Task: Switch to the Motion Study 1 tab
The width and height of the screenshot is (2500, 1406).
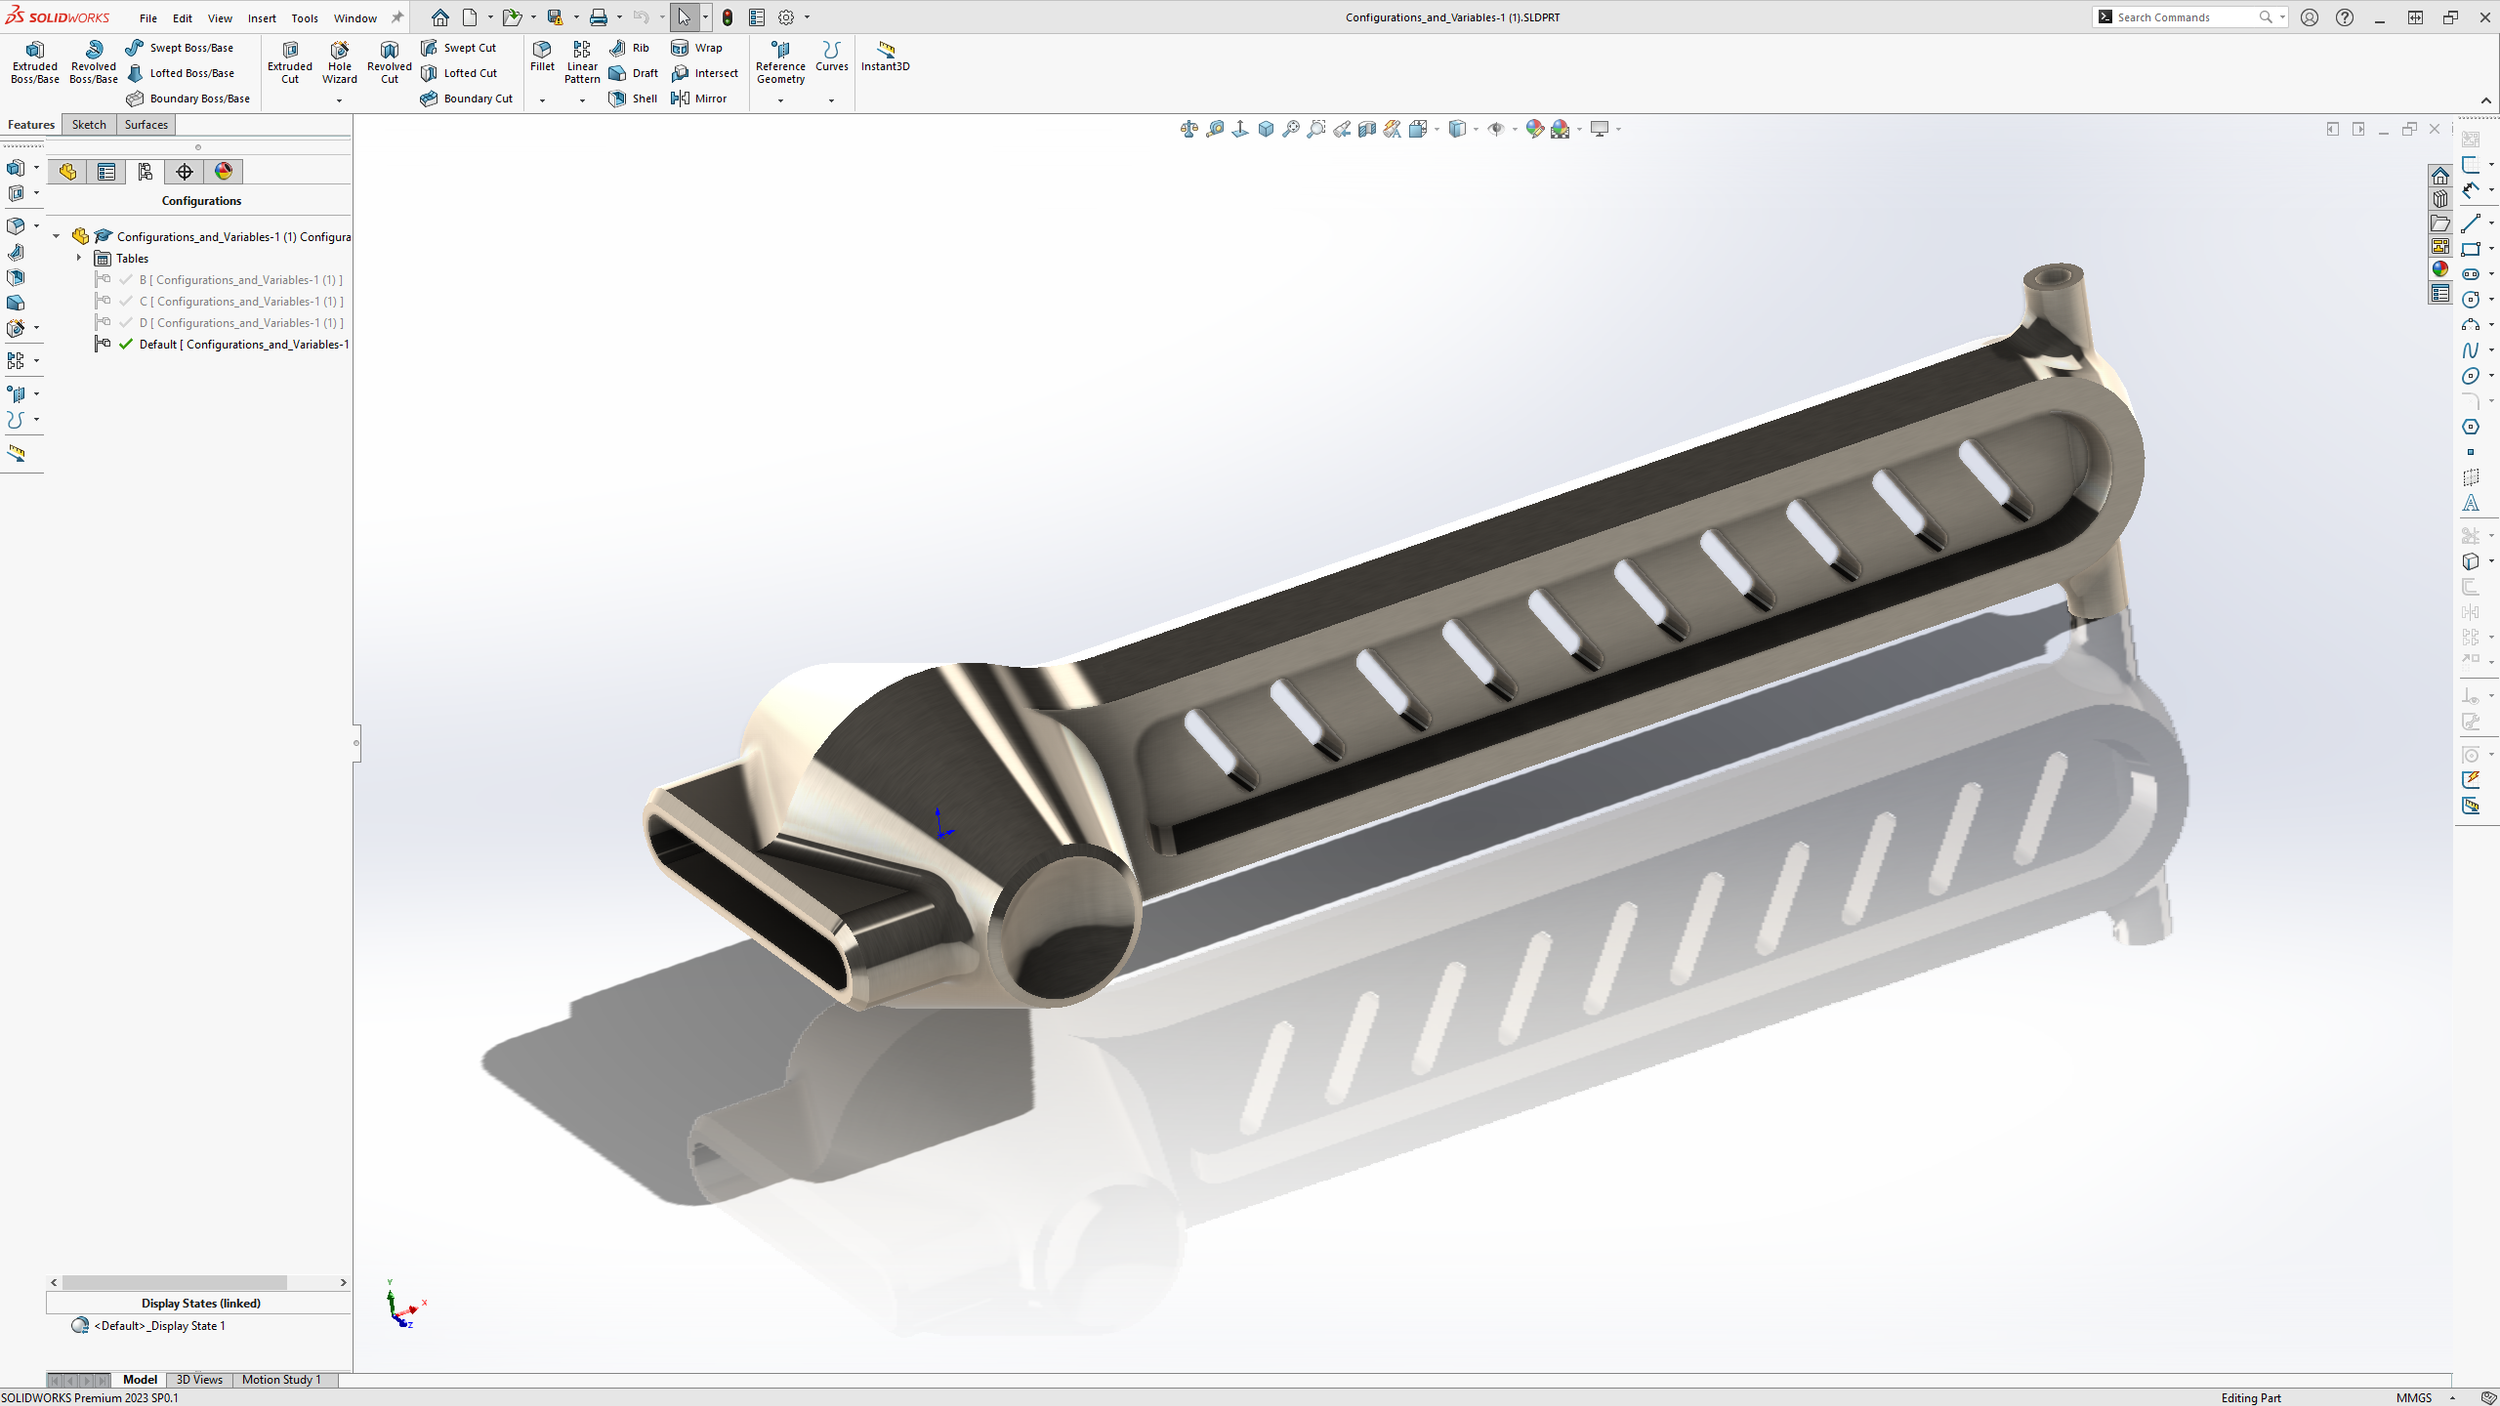Action: (281, 1379)
